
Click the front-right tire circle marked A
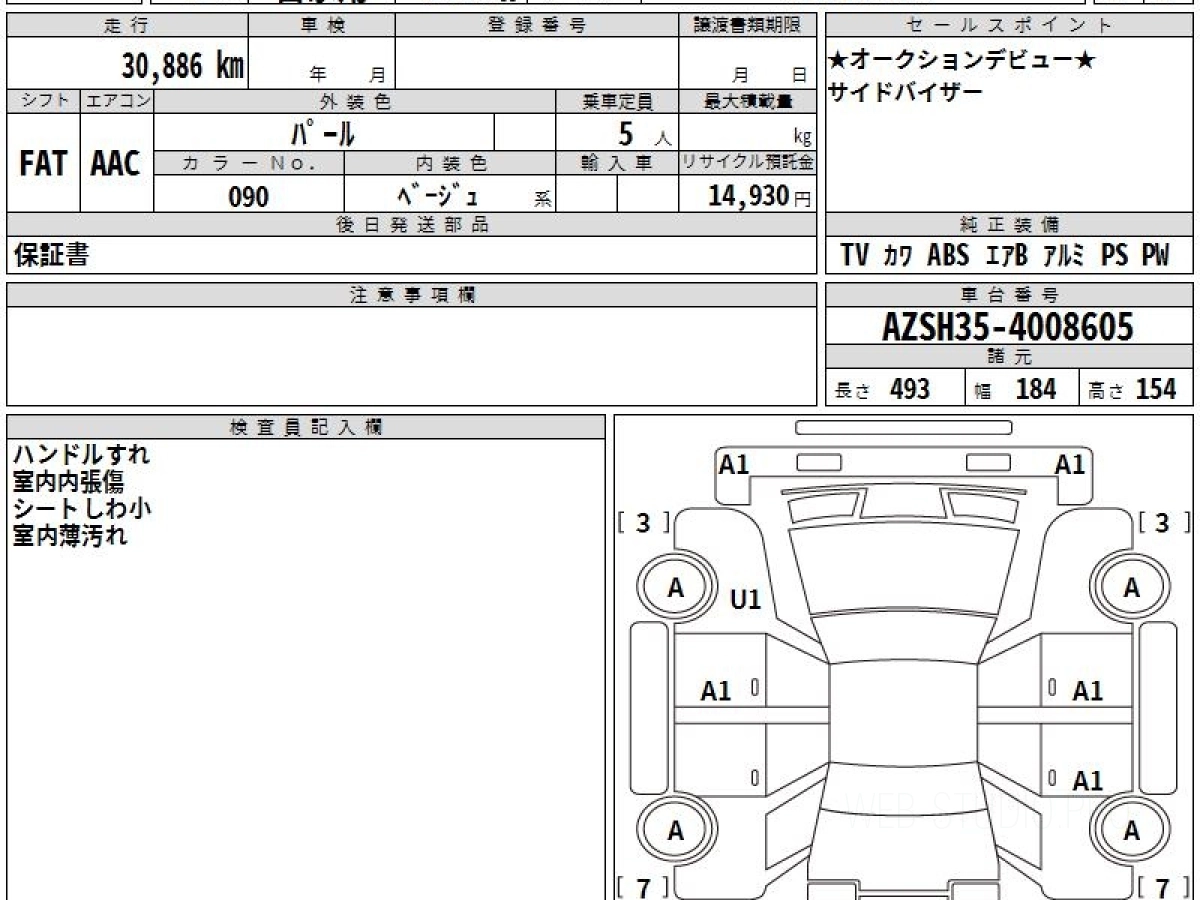[x=1131, y=589]
